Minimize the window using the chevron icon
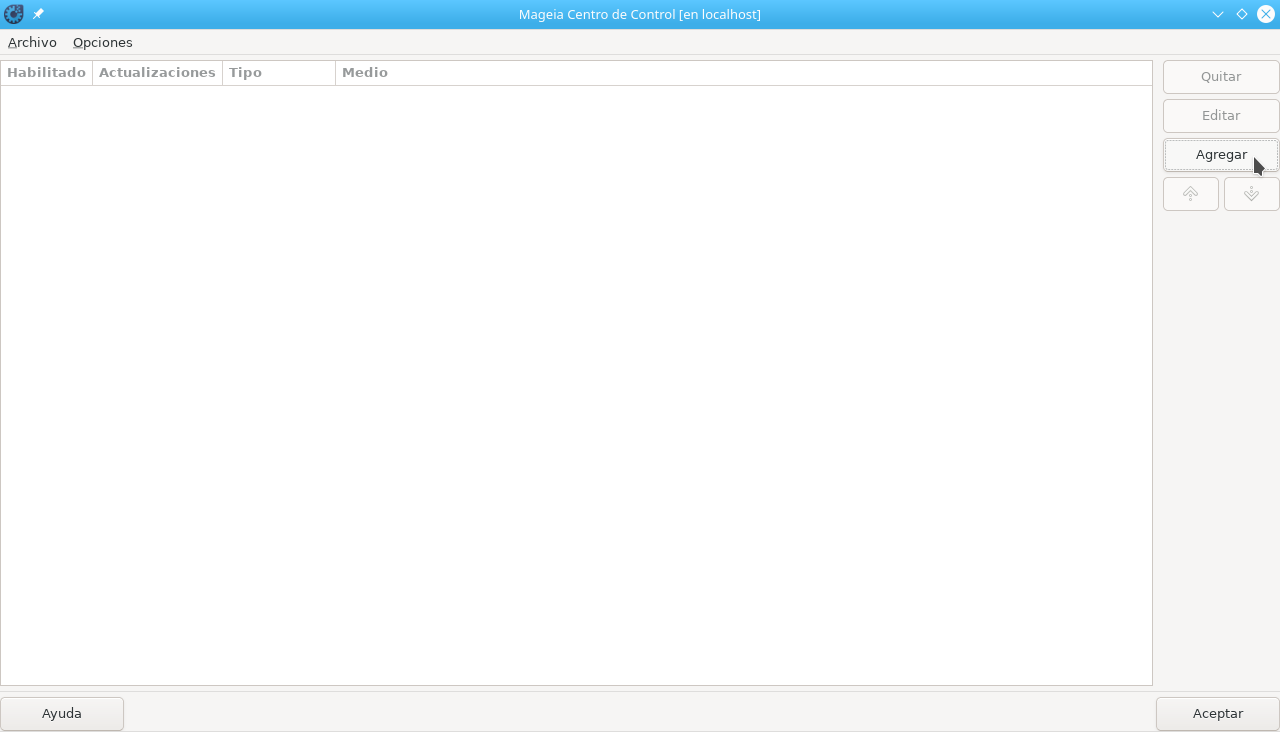Image resolution: width=1280 pixels, height=732 pixels. coord(1218,14)
